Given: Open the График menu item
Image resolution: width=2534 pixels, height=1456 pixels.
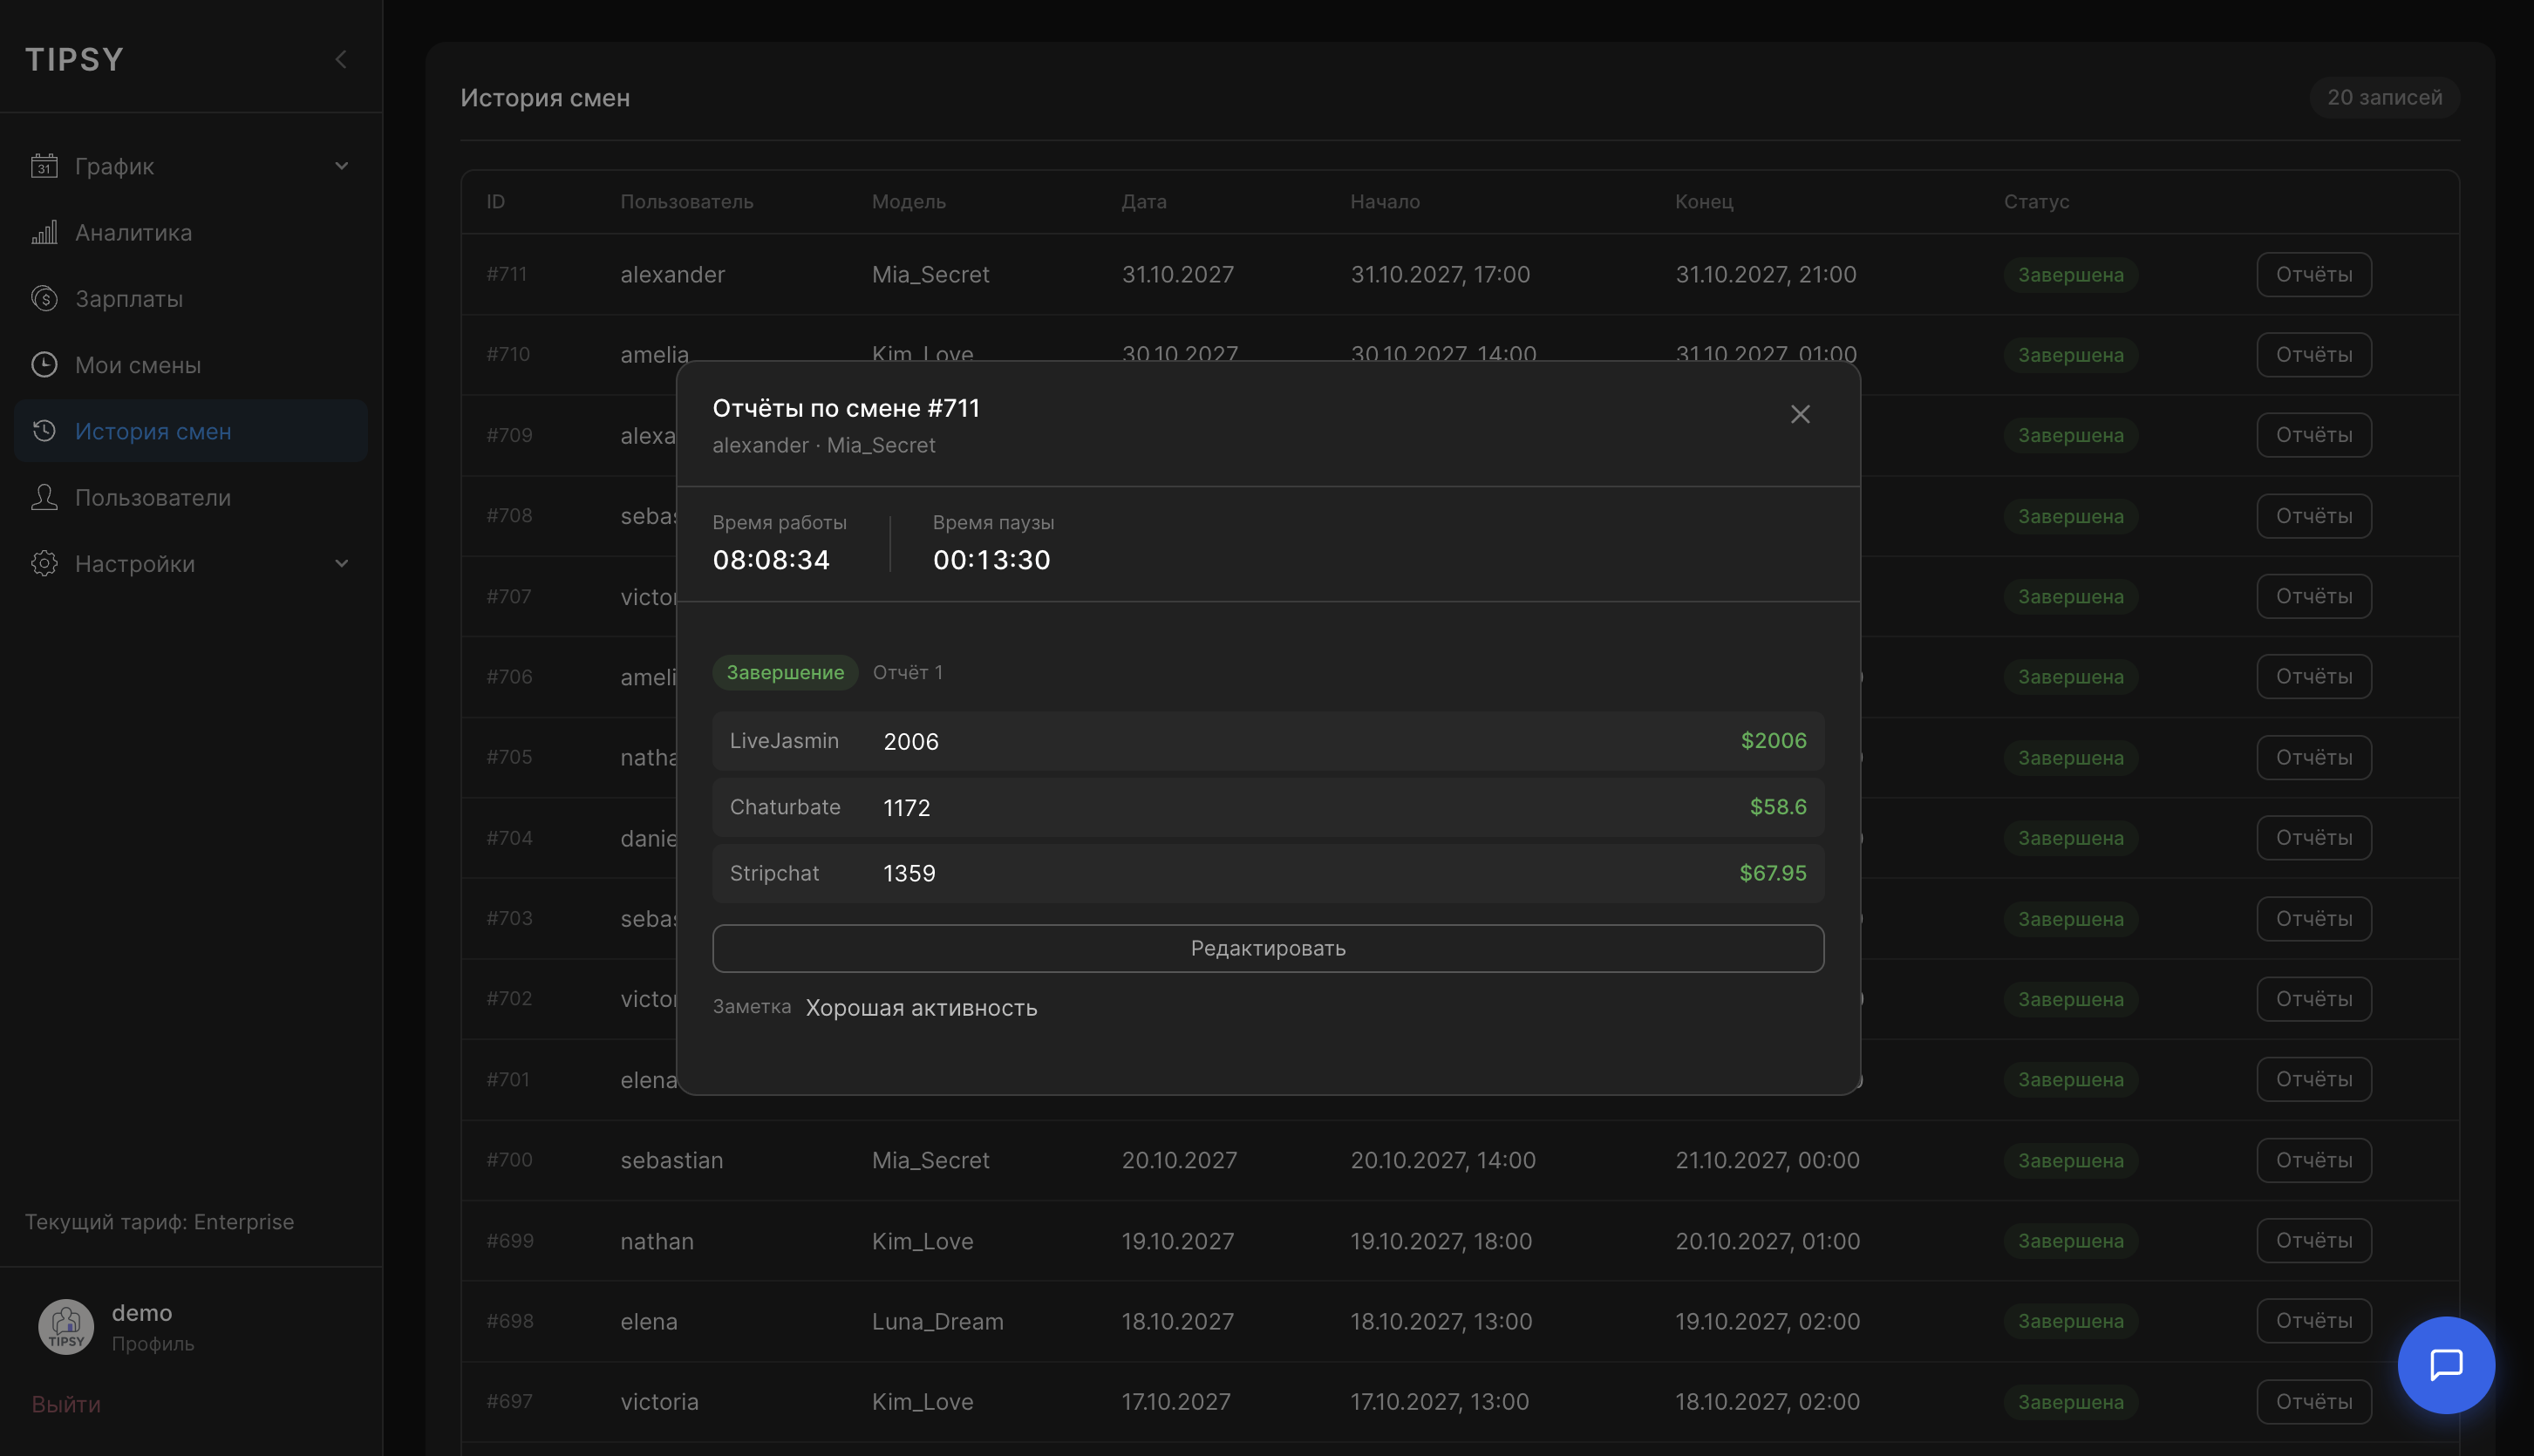Looking at the screenshot, I should 191,165.
